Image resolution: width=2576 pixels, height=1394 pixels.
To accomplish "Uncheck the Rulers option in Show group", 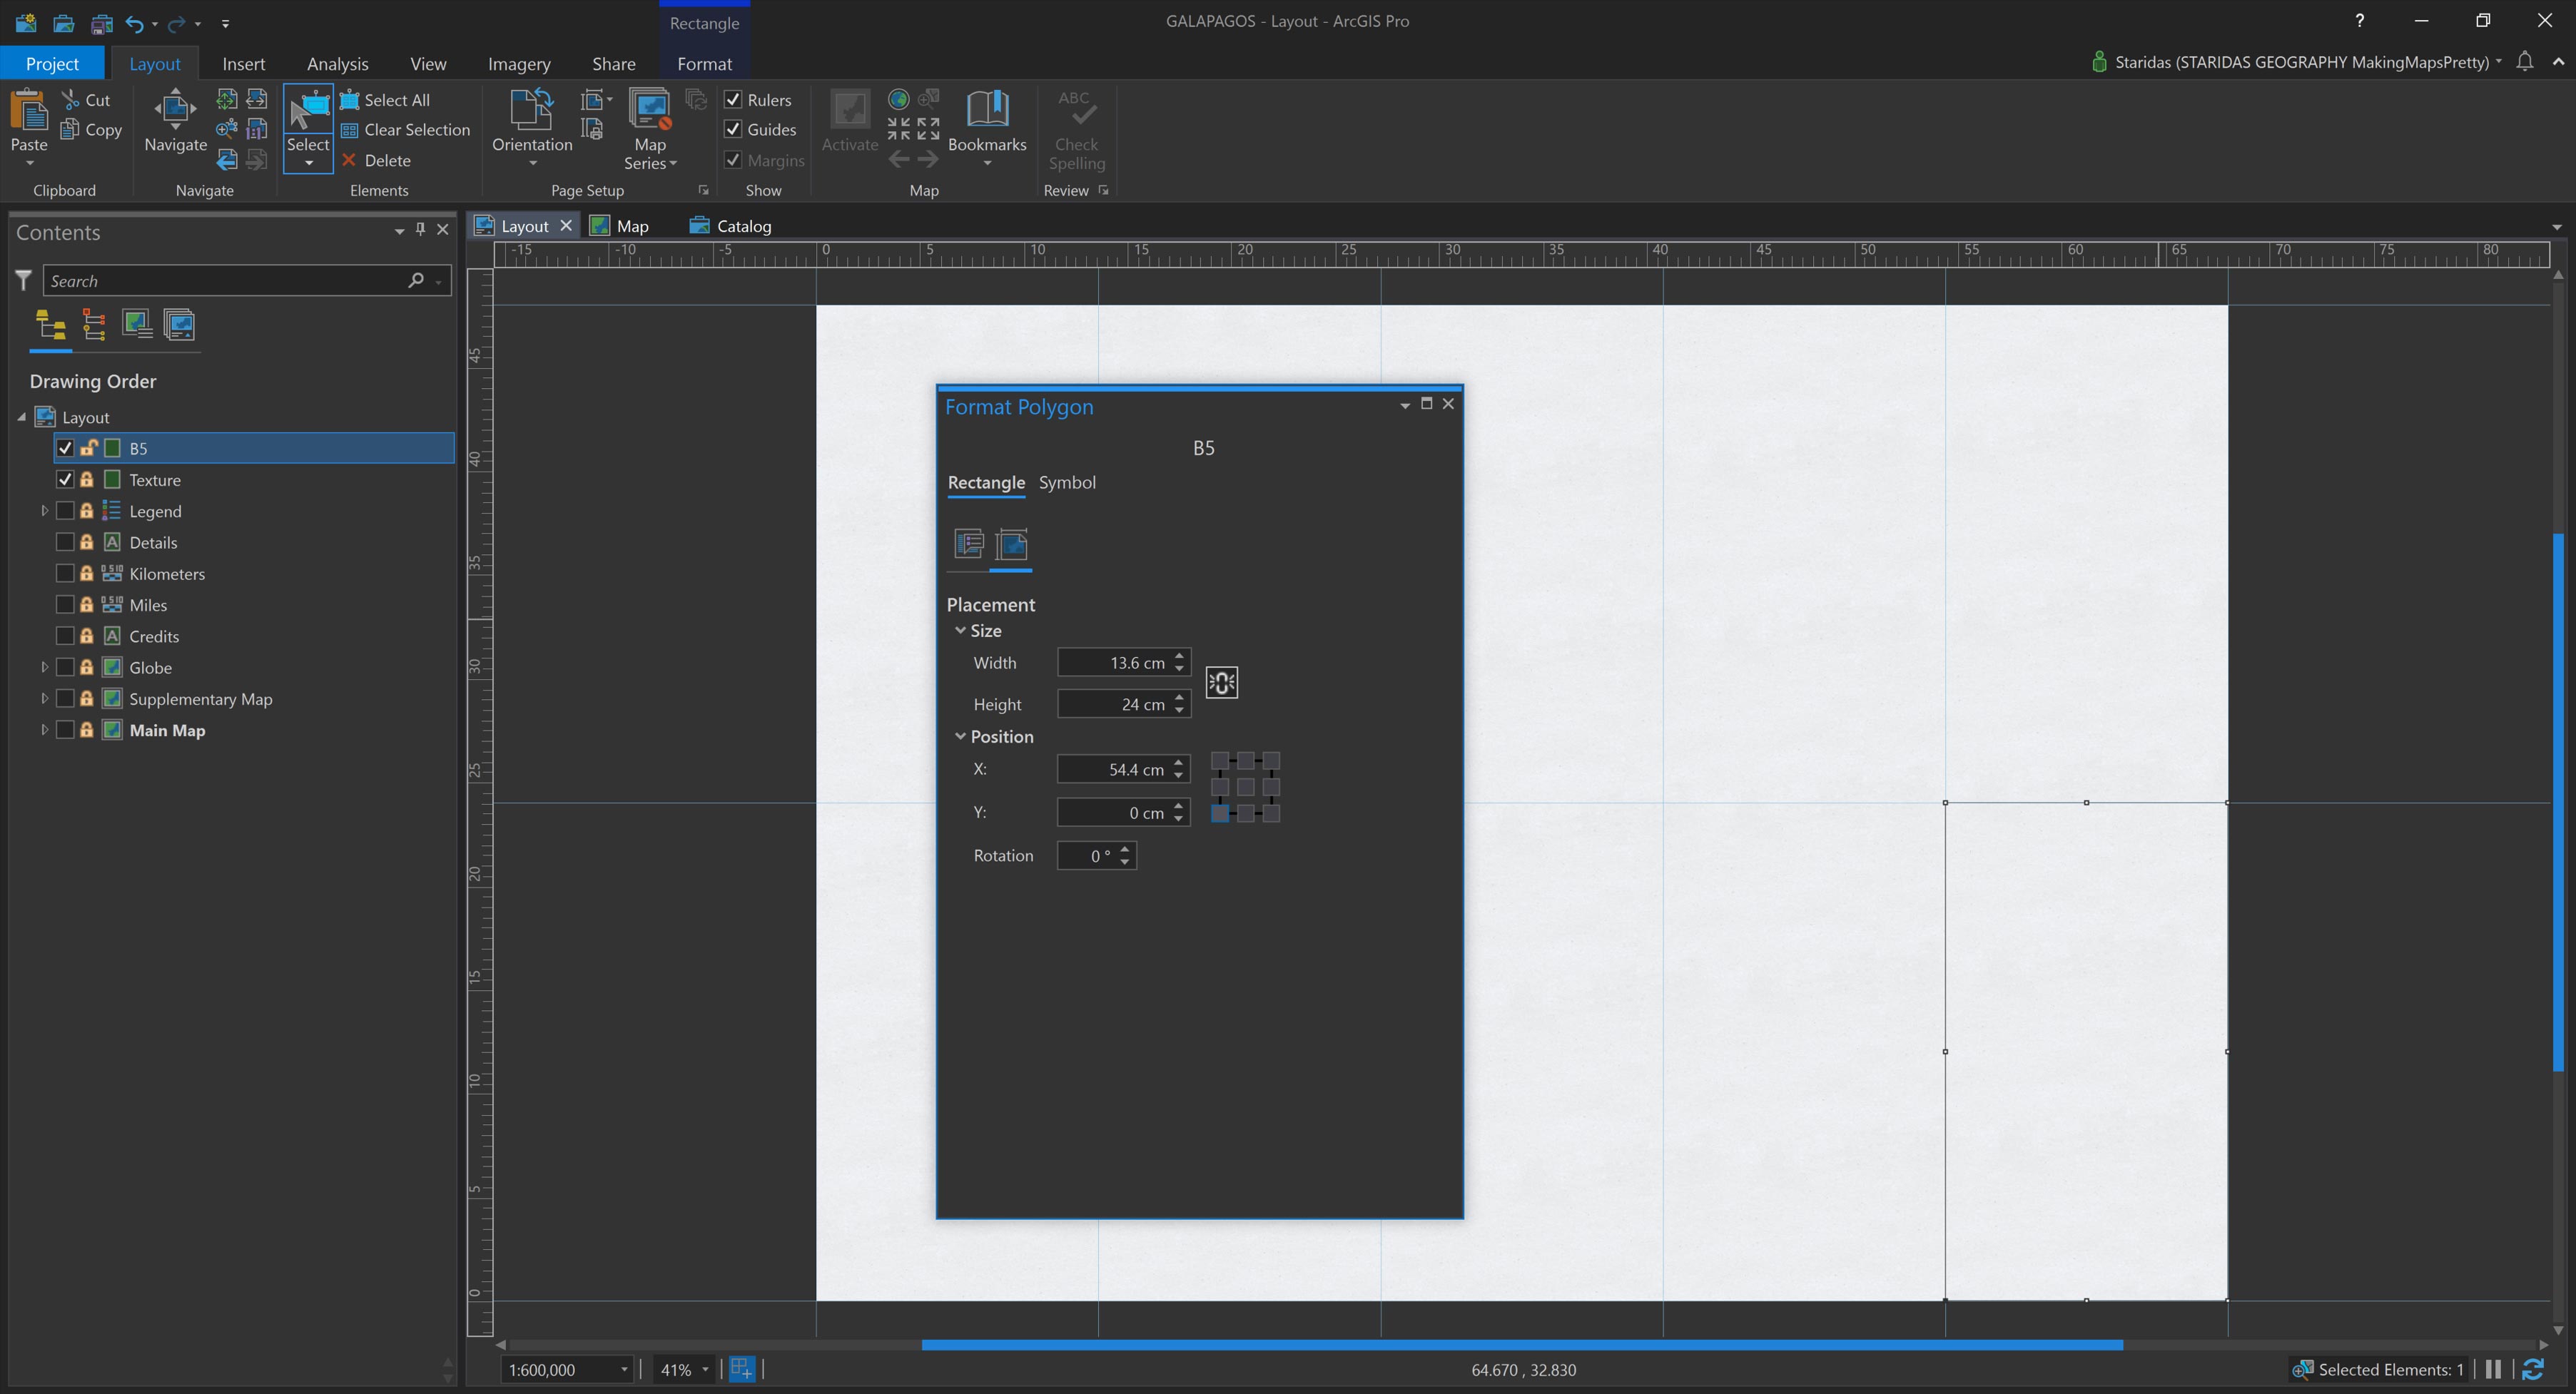I will (x=733, y=99).
